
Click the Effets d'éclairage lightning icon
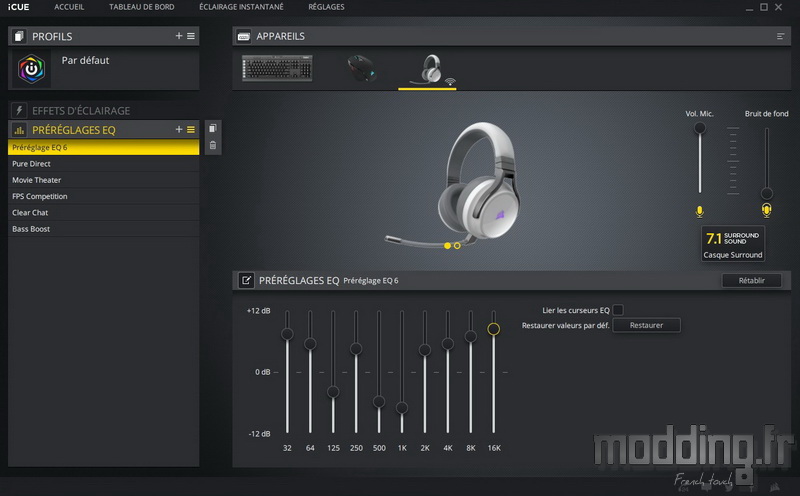click(x=19, y=110)
